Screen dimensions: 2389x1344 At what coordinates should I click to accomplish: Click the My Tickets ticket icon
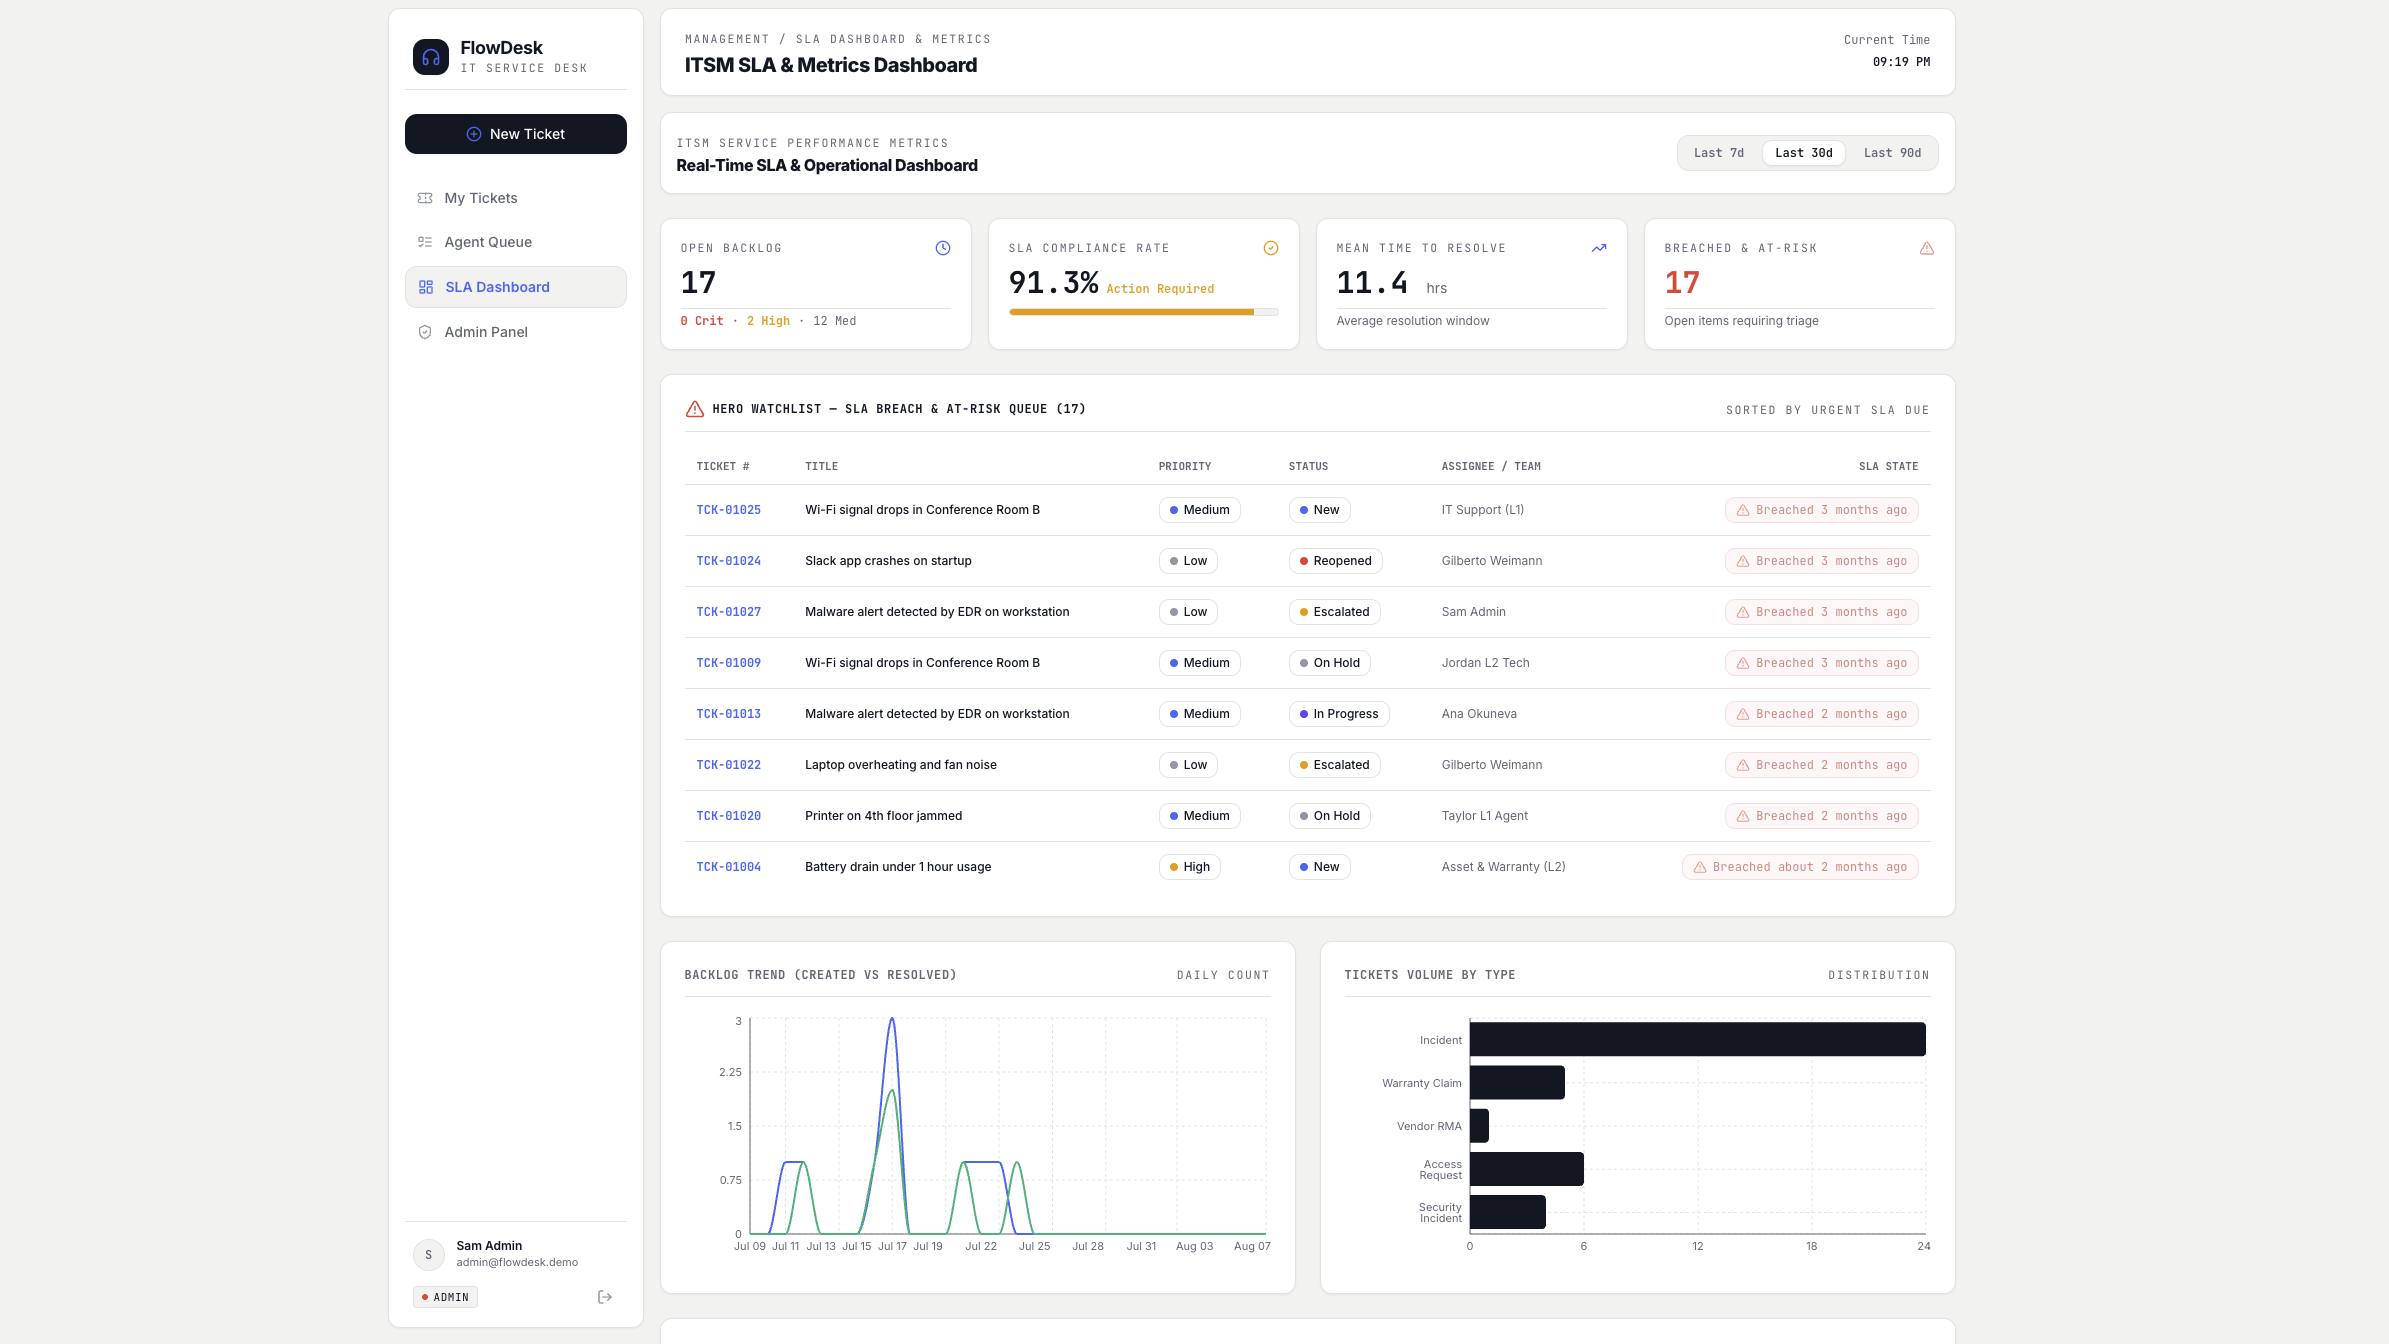click(425, 198)
